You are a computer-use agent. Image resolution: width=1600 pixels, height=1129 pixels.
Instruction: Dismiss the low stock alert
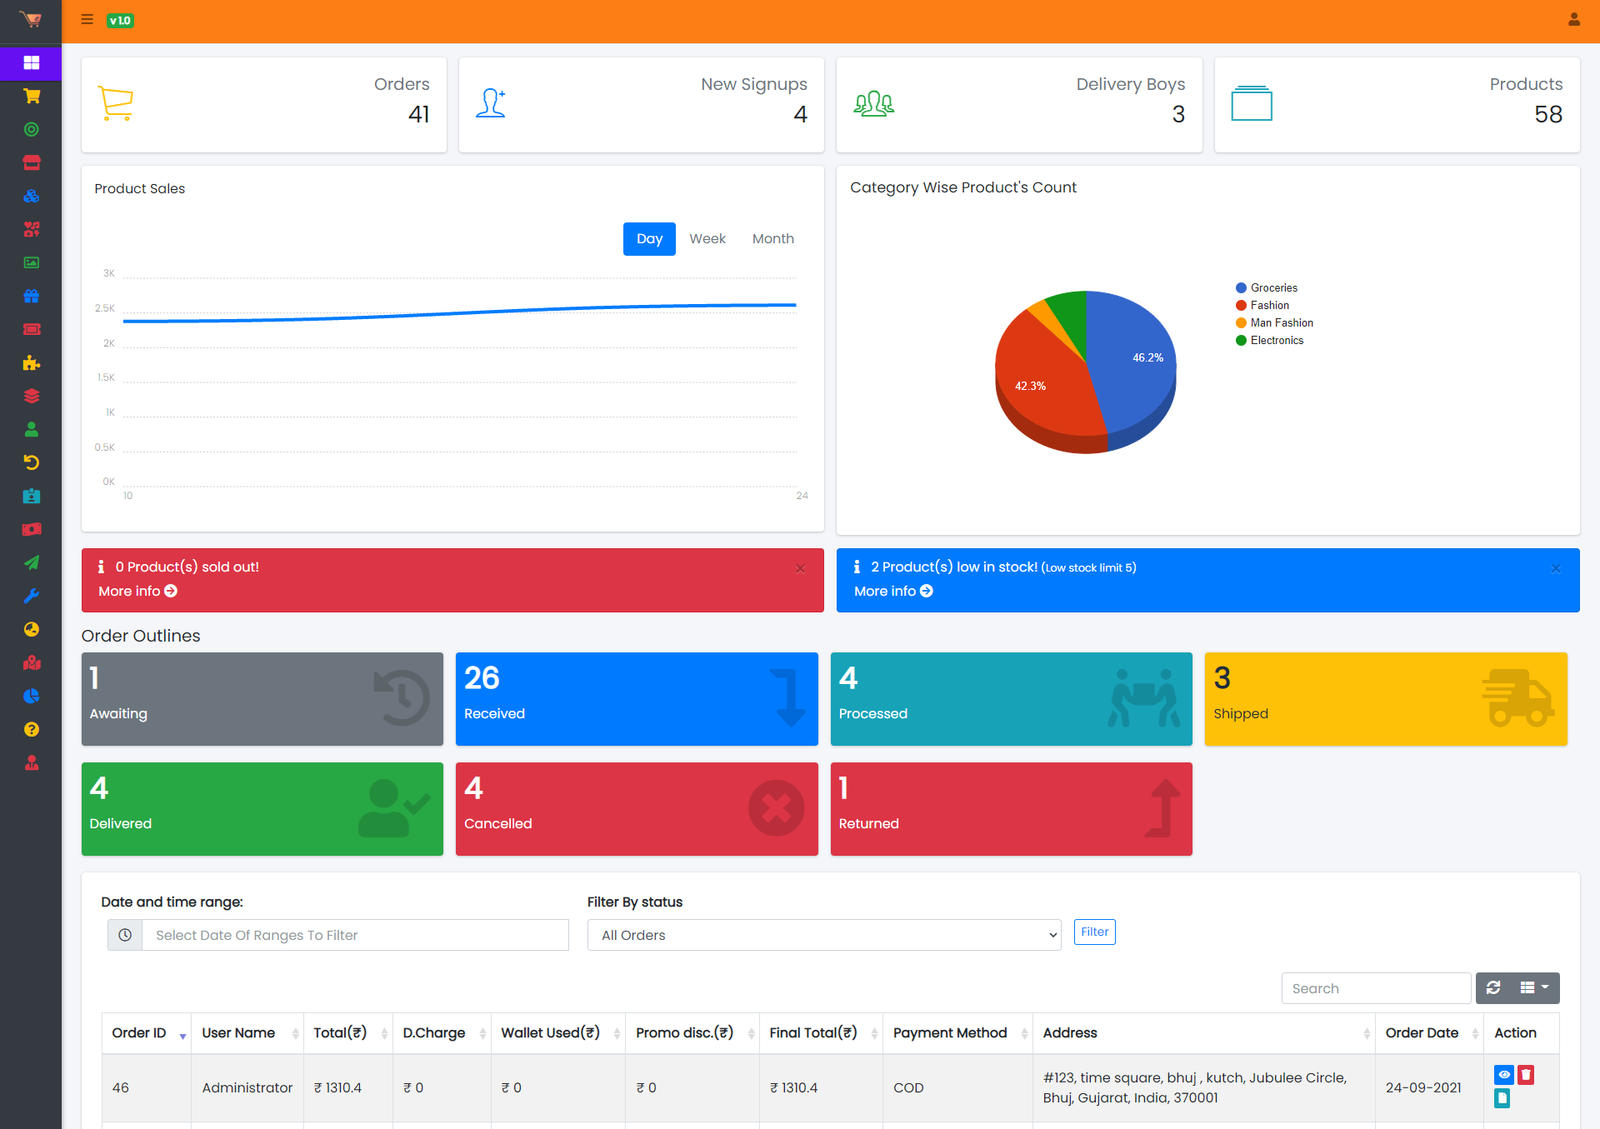pyautogui.click(x=1556, y=568)
